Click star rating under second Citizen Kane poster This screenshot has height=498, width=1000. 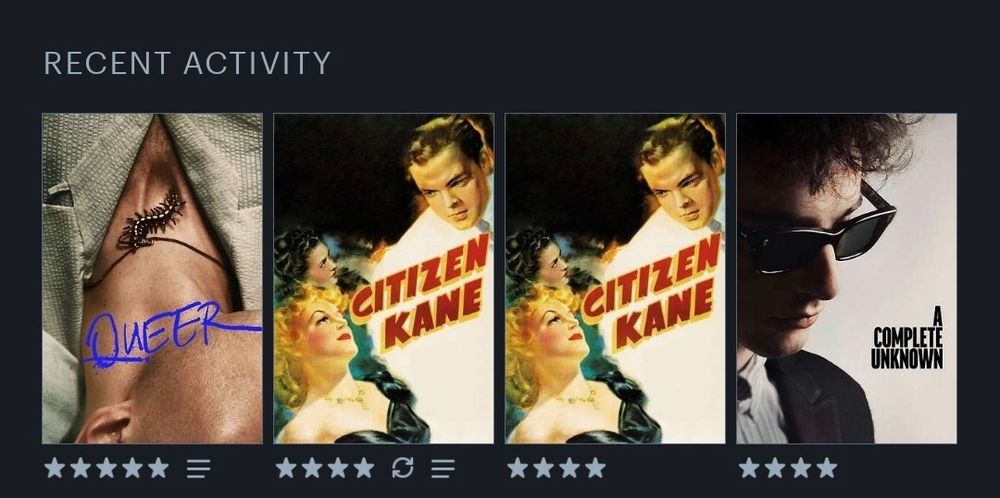pos(557,468)
